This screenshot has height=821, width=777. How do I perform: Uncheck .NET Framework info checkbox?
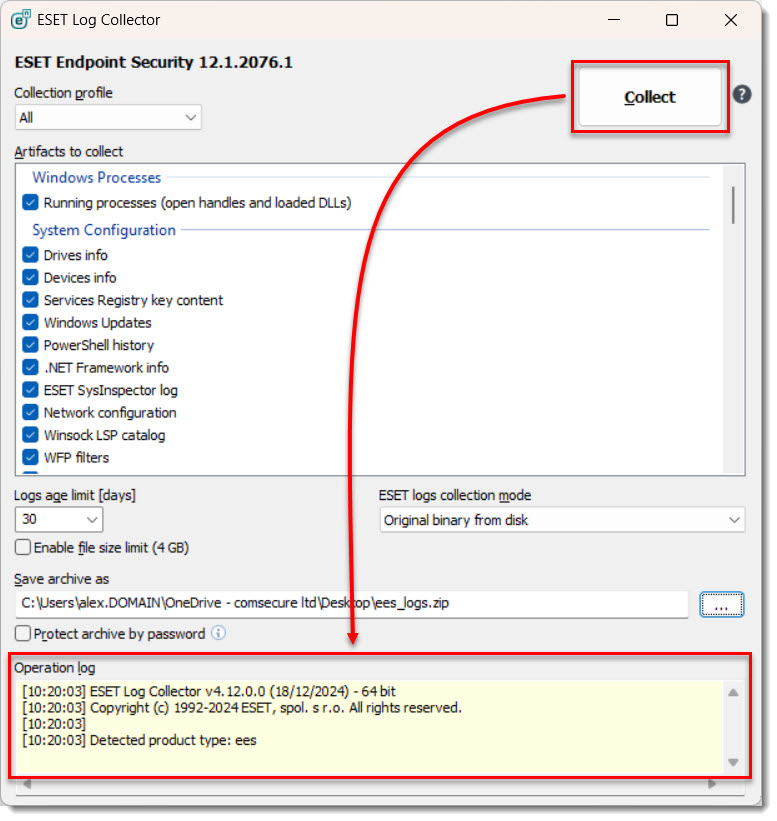[30, 369]
